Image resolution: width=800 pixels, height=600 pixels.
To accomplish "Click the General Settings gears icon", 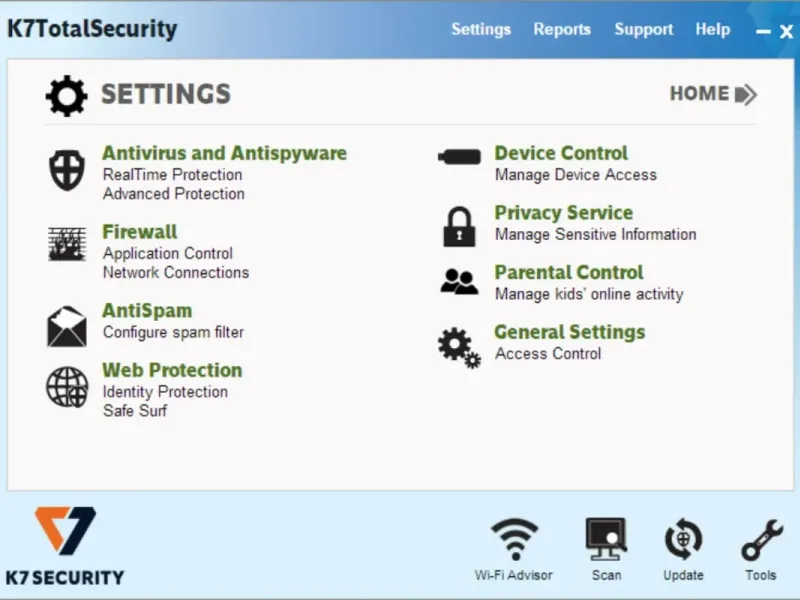I will [459, 347].
